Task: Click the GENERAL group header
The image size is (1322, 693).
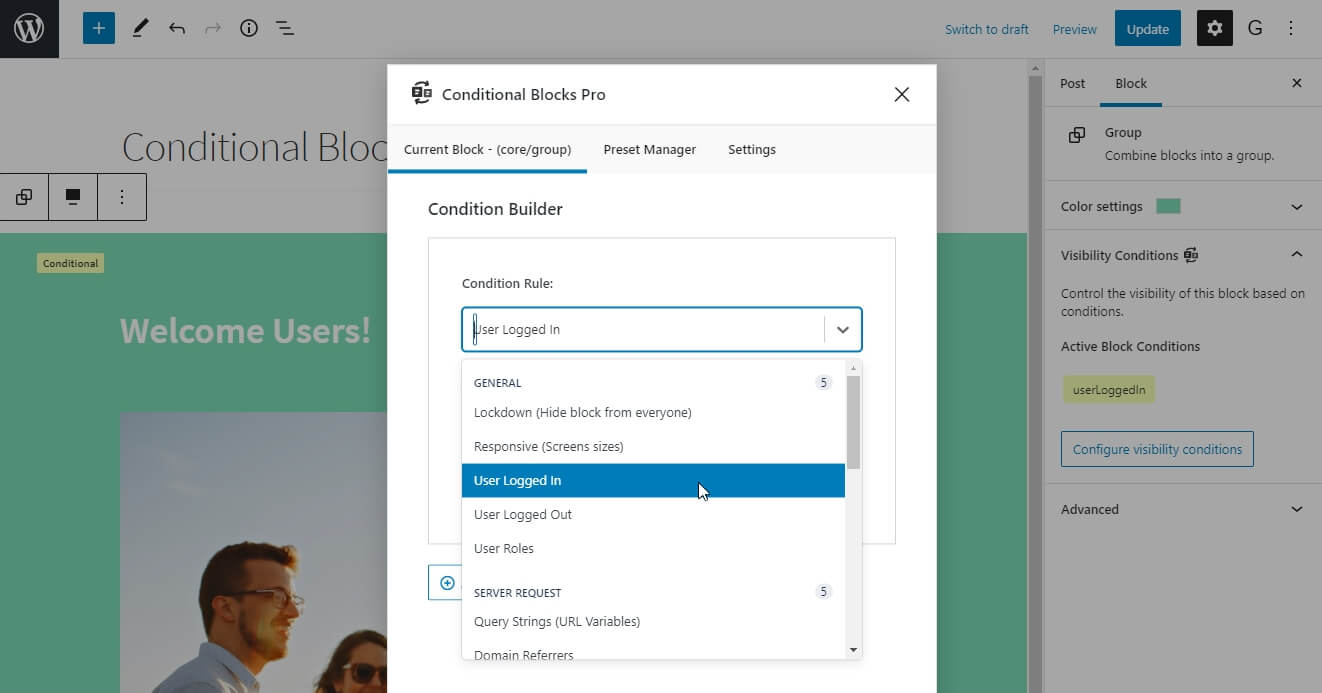Action: pyautogui.click(x=497, y=383)
